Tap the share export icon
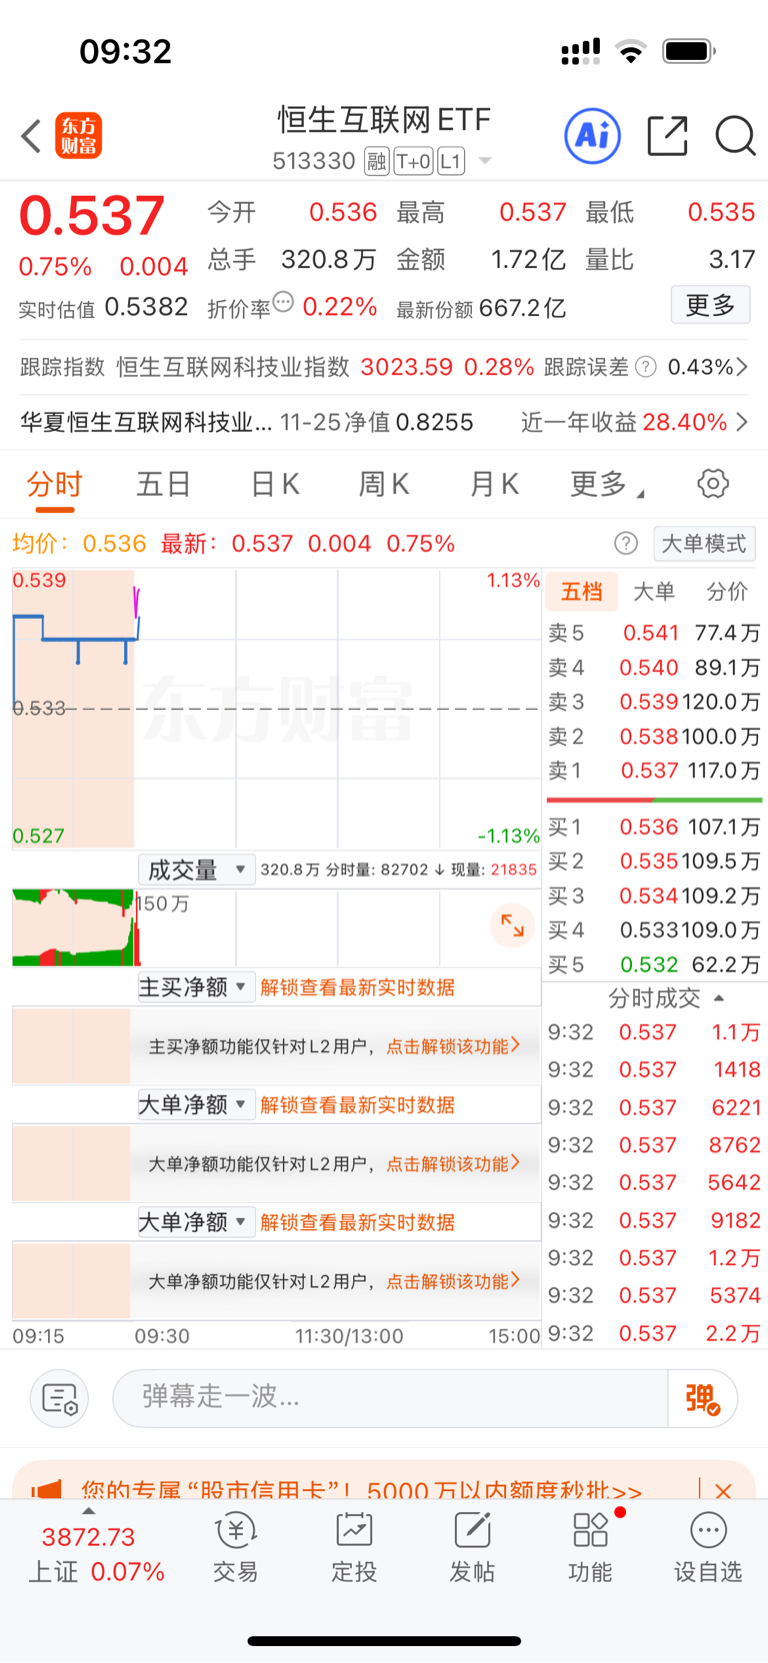The height and width of the screenshot is (1663, 768). coord(667,136)
